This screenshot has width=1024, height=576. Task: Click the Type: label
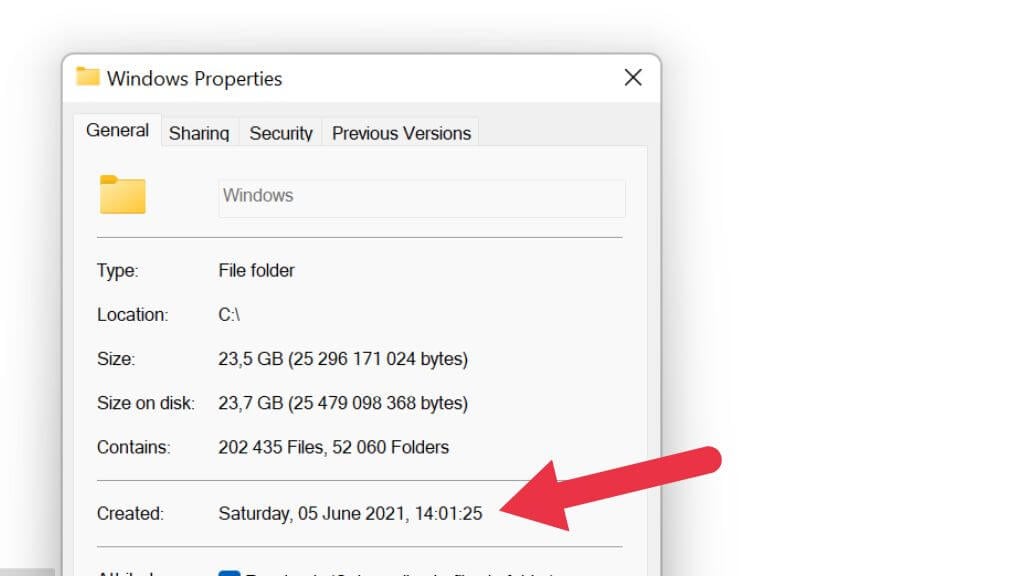pyautogui.click(x=118, y=270)
